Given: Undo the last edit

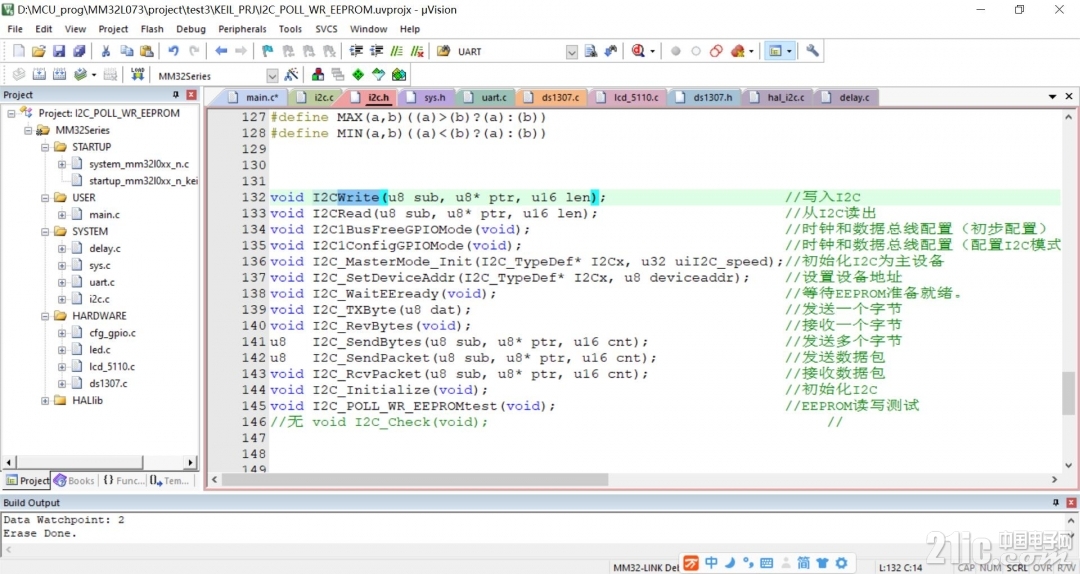Looking at the screenshot, I should coord(173,51).
